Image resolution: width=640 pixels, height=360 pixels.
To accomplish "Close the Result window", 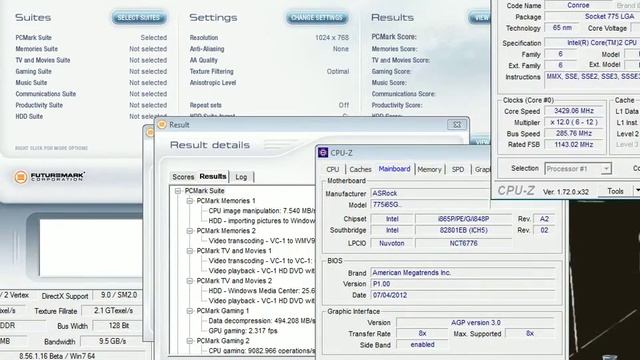I will coord(457,124).
